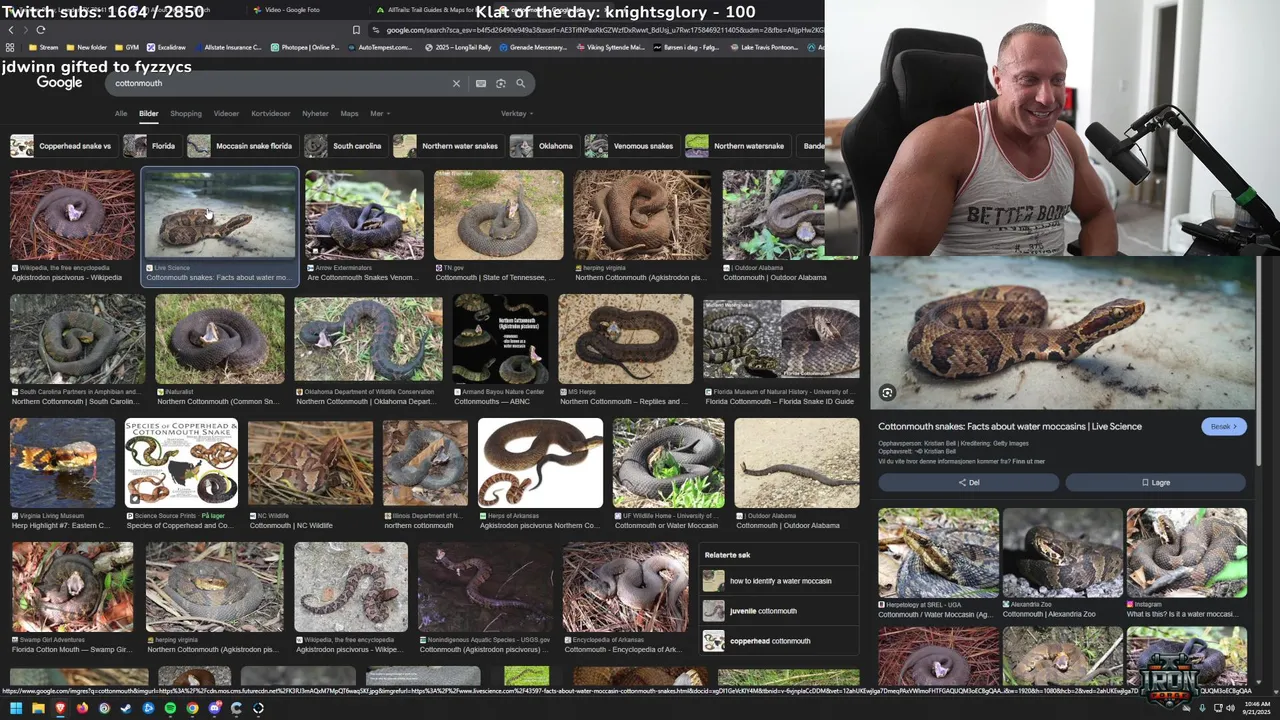Image resolution: width=1280 pixels, height=720 pixels.
Task: Start a Google Lens image search
Action: 501,83
